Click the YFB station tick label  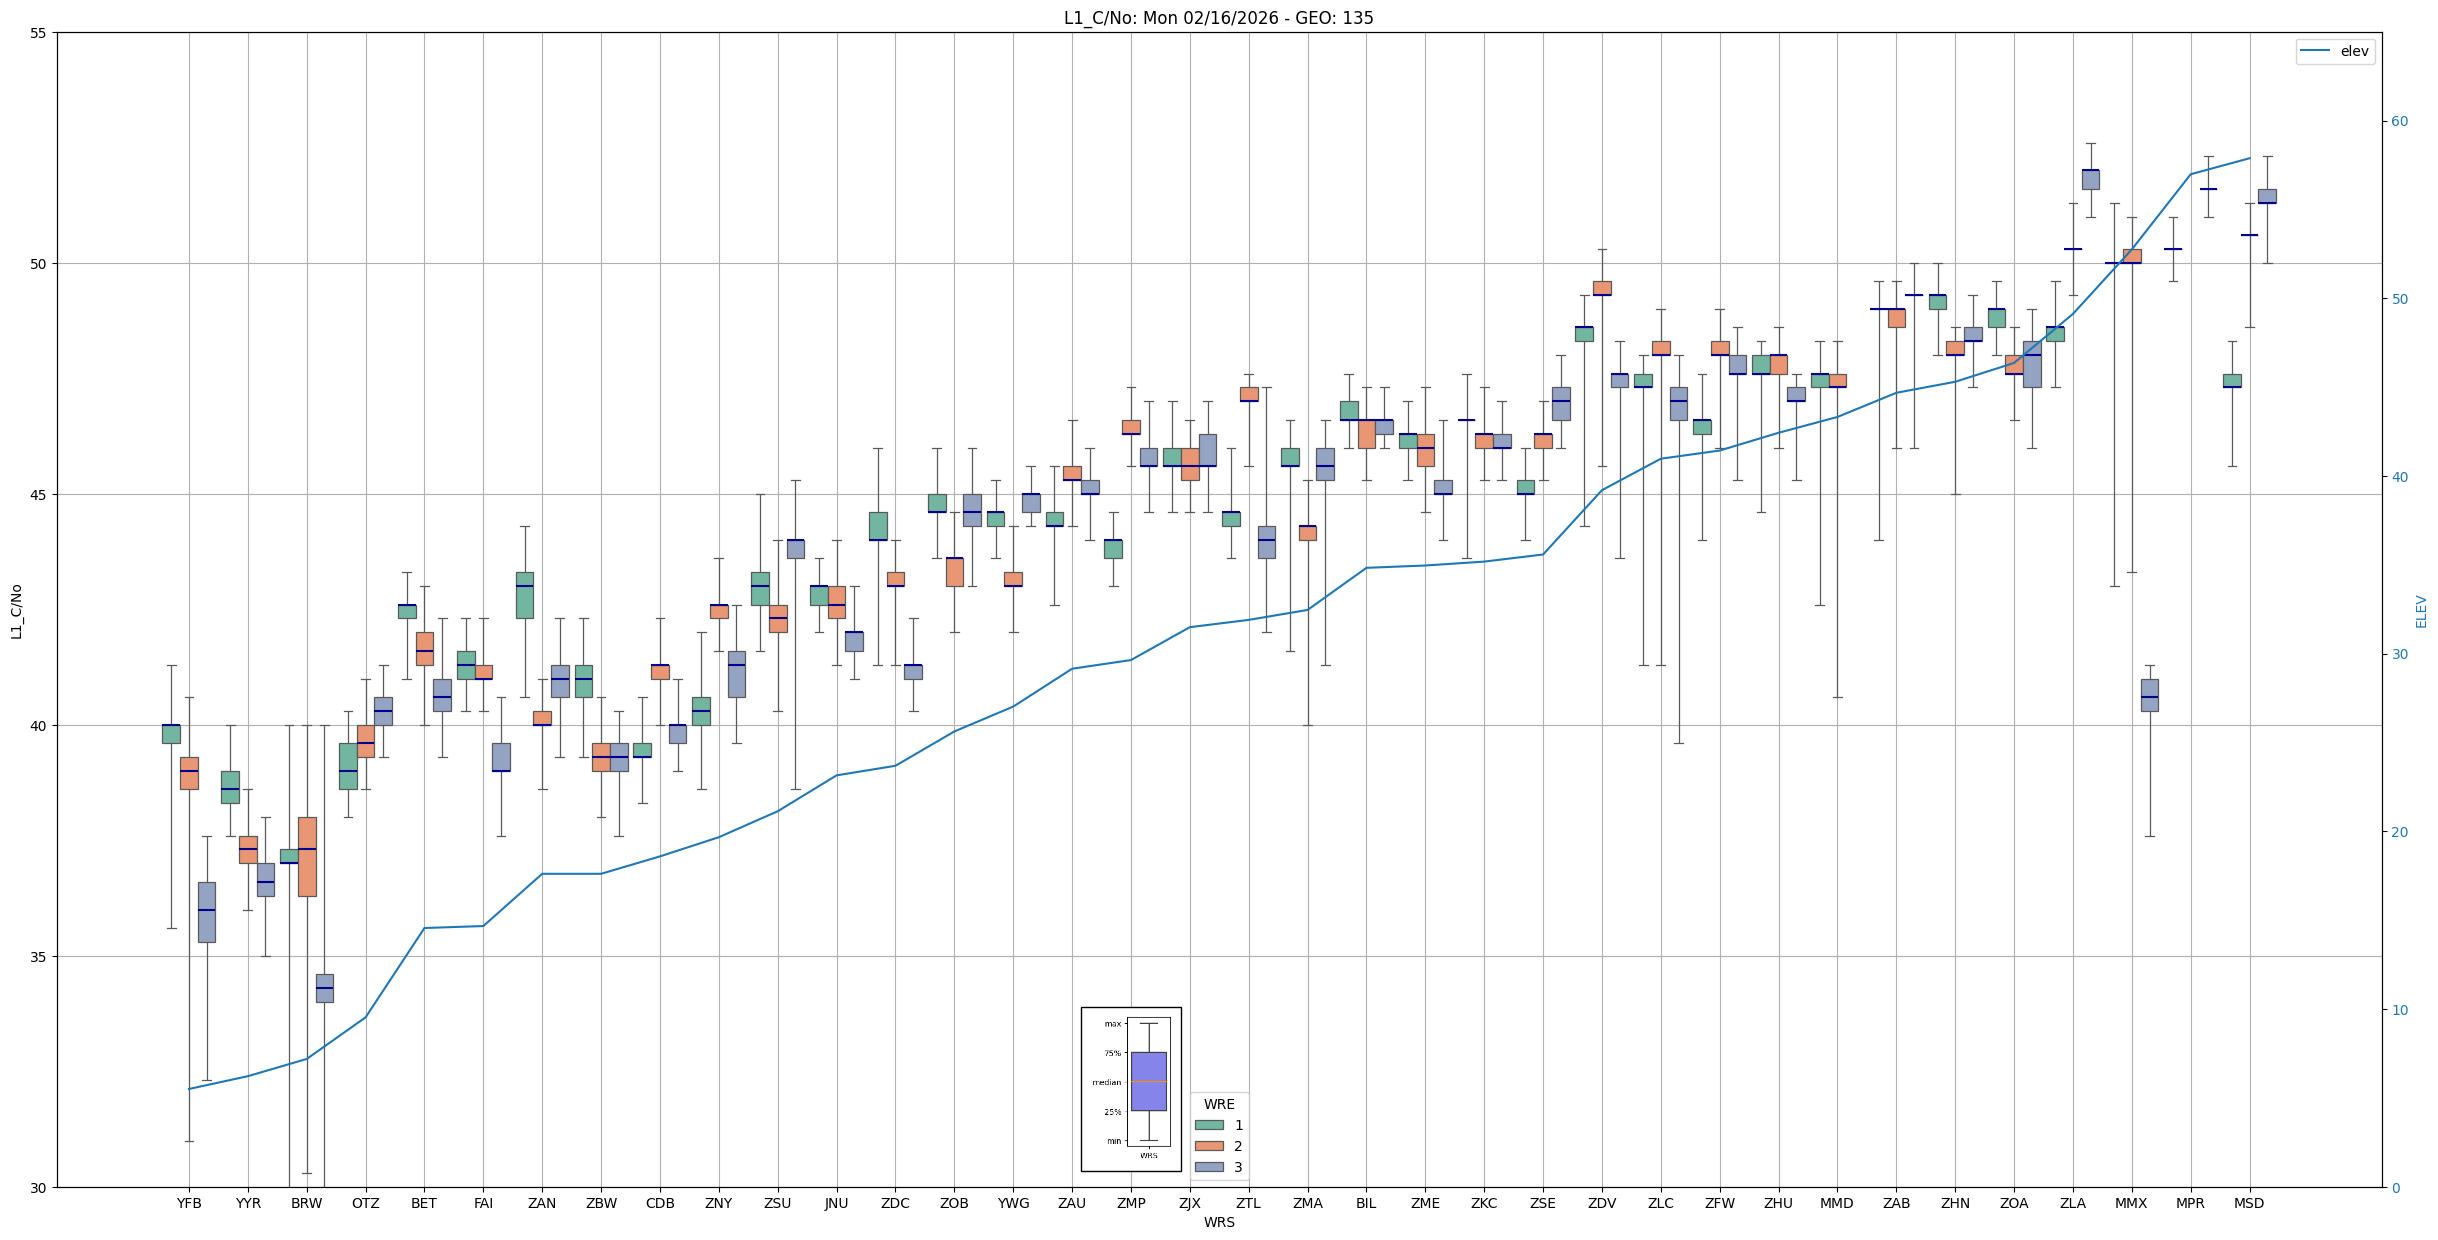[x=189, y=1203]
